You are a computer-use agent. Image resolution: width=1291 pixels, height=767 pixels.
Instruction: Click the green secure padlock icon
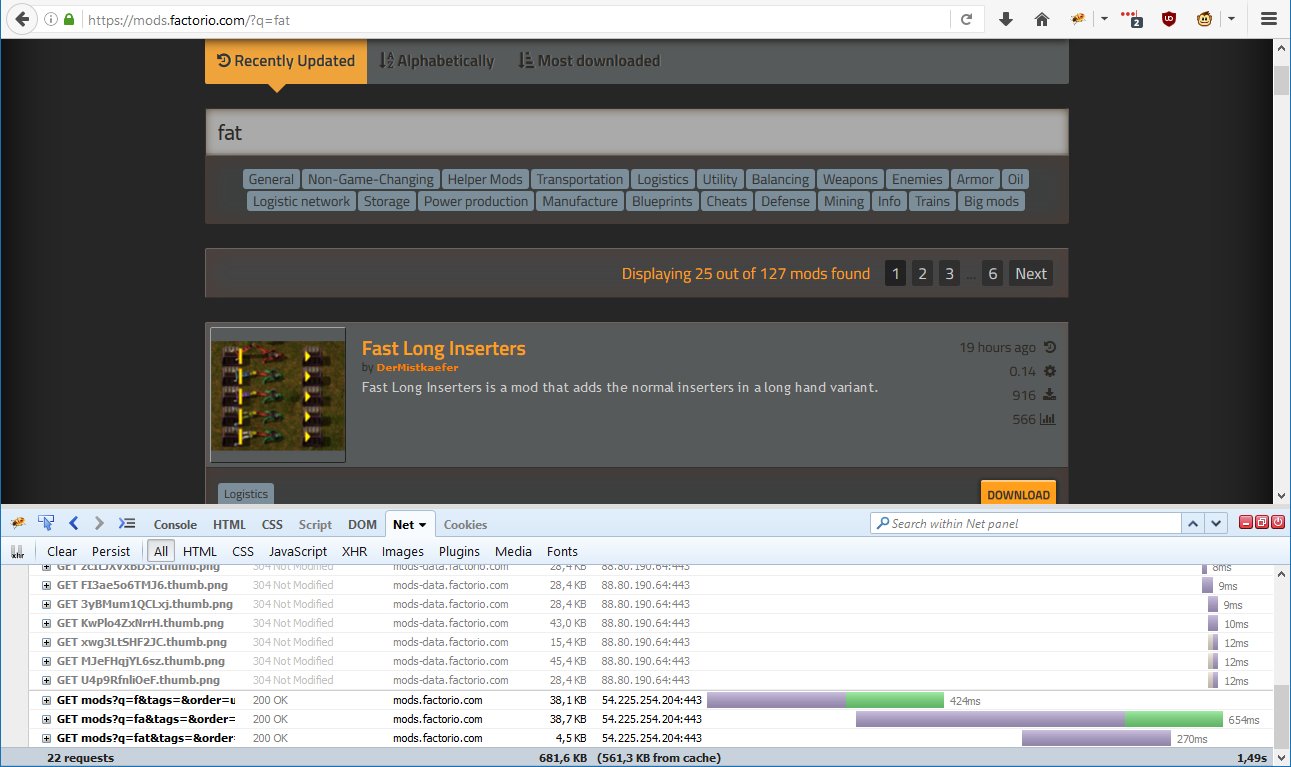68,20
